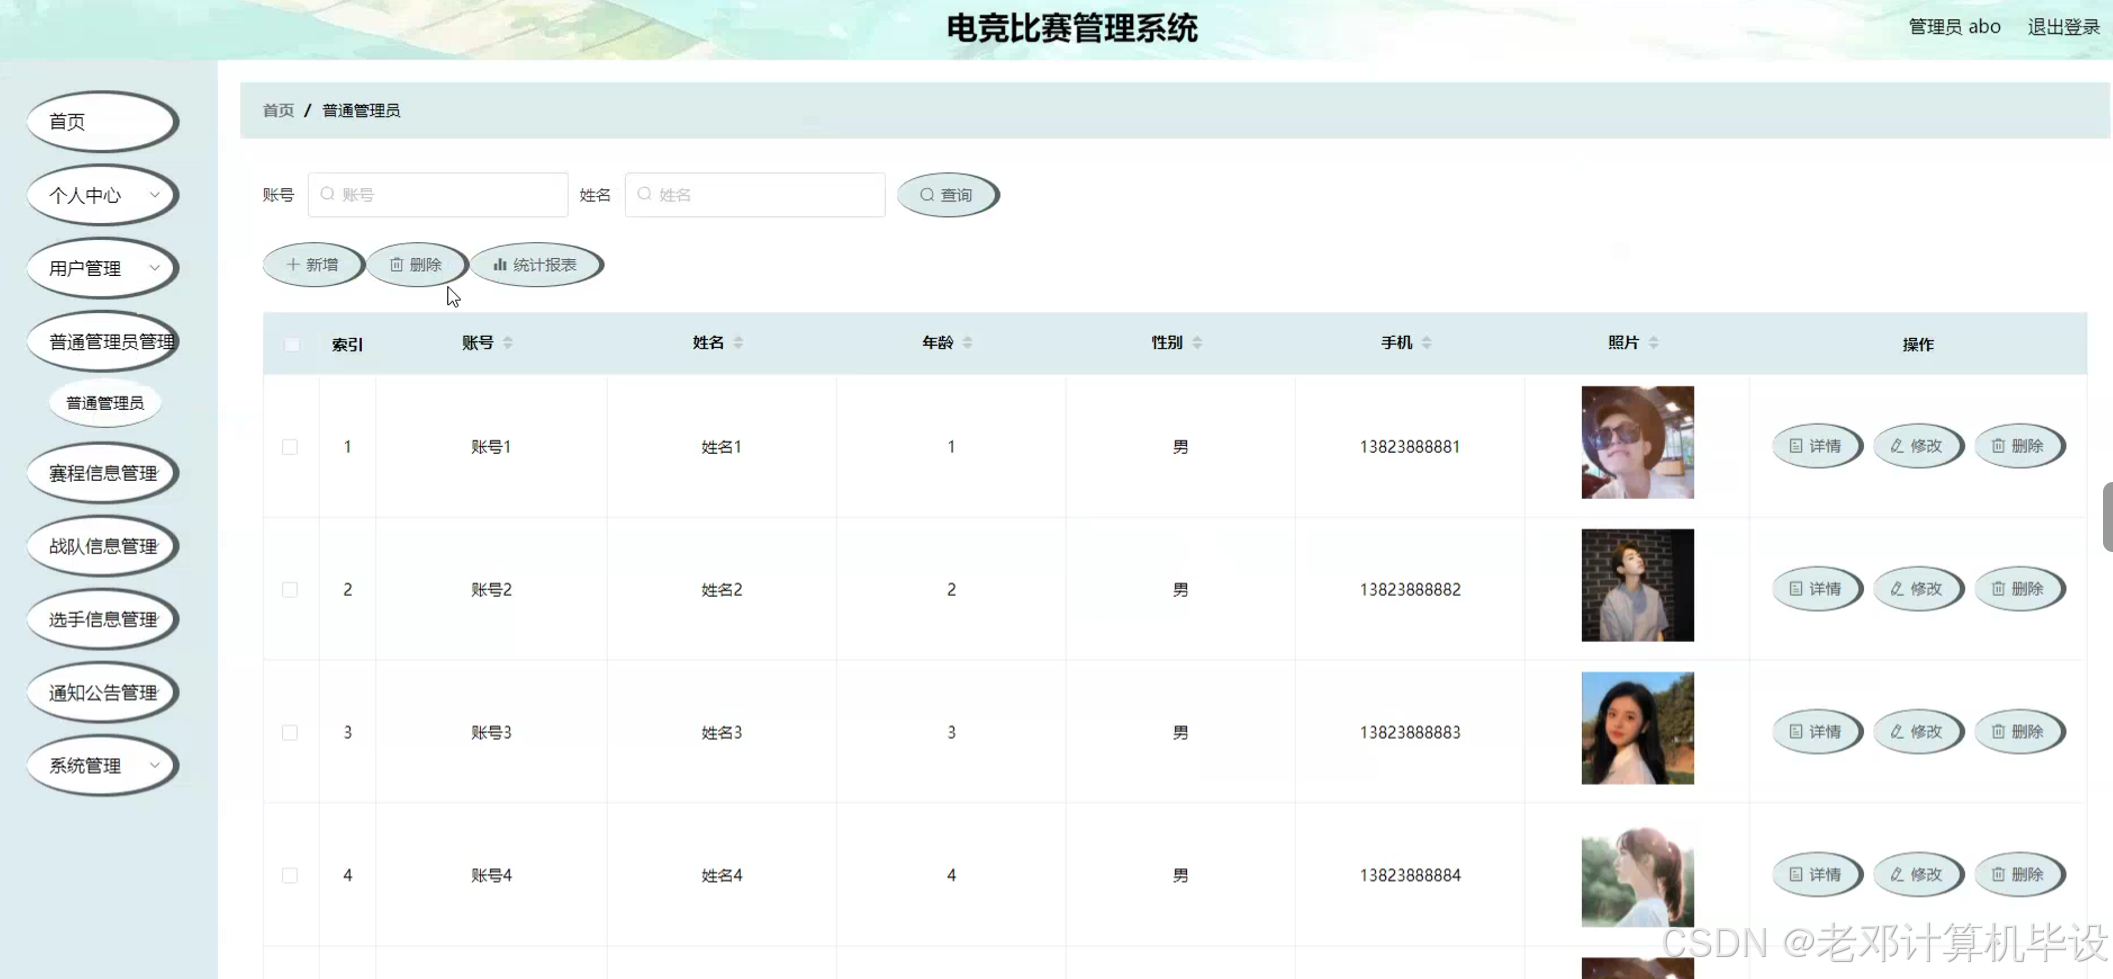Click edit pencil icon in 账号3 row
The height and width of the screenshot is (979, 2113).
[x=1897, y=732]
